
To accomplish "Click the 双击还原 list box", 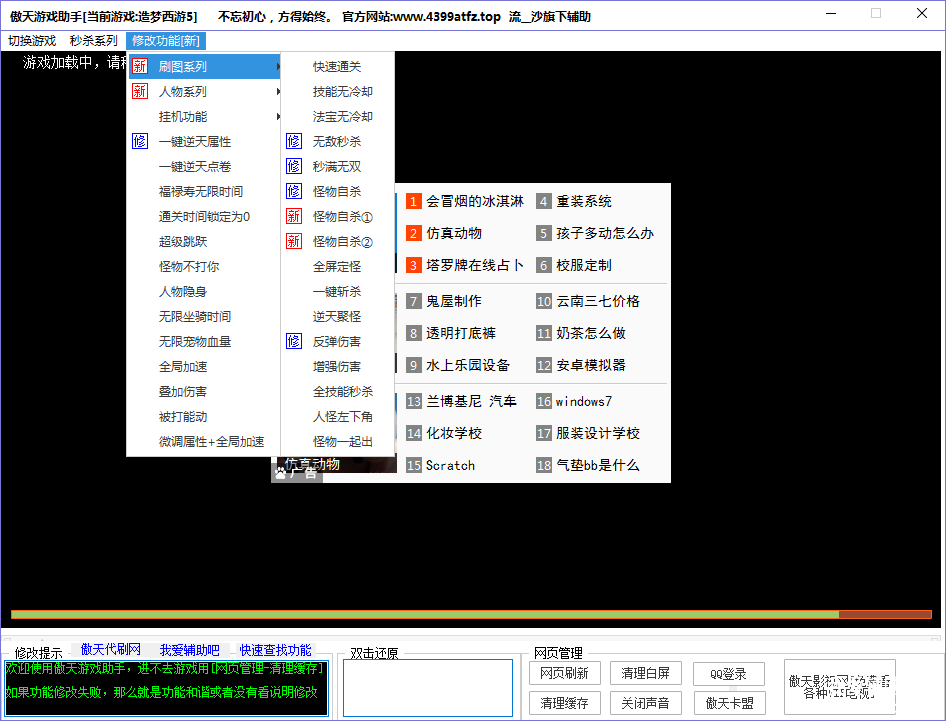I will tap(427, 687).
